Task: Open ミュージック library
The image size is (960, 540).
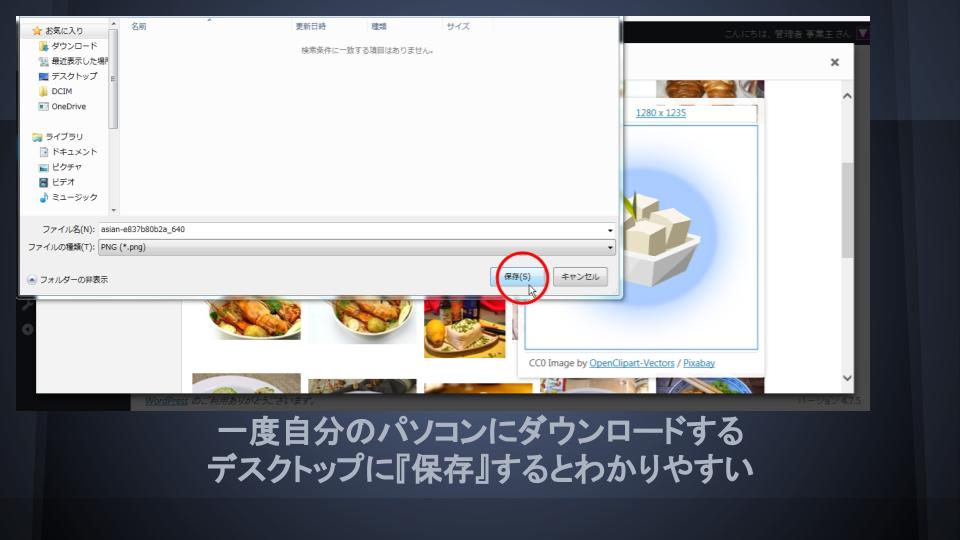Action: click(x=74, y=197)
